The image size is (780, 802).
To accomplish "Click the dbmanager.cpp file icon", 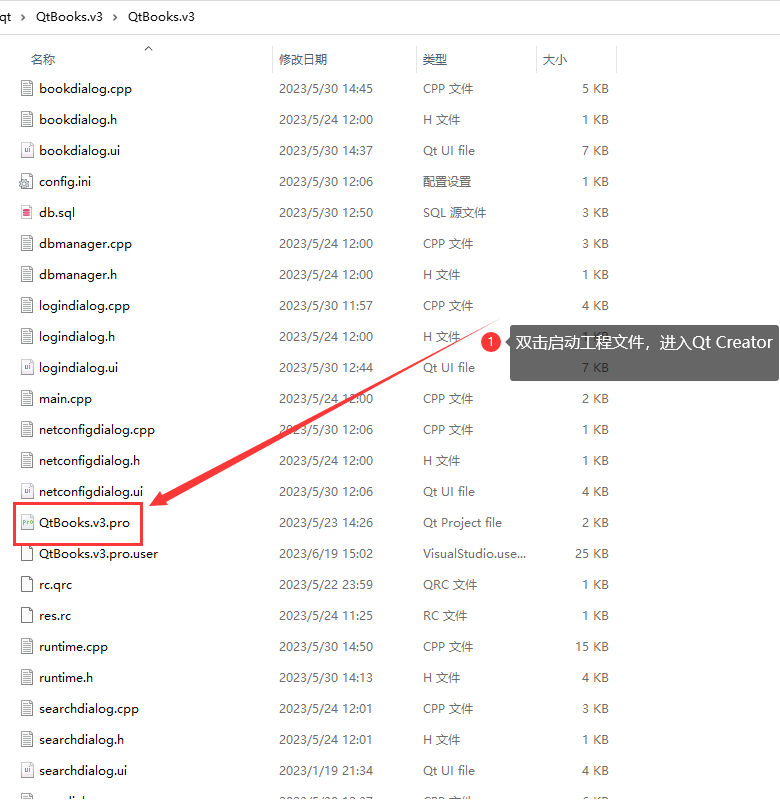I will point(27,243).
